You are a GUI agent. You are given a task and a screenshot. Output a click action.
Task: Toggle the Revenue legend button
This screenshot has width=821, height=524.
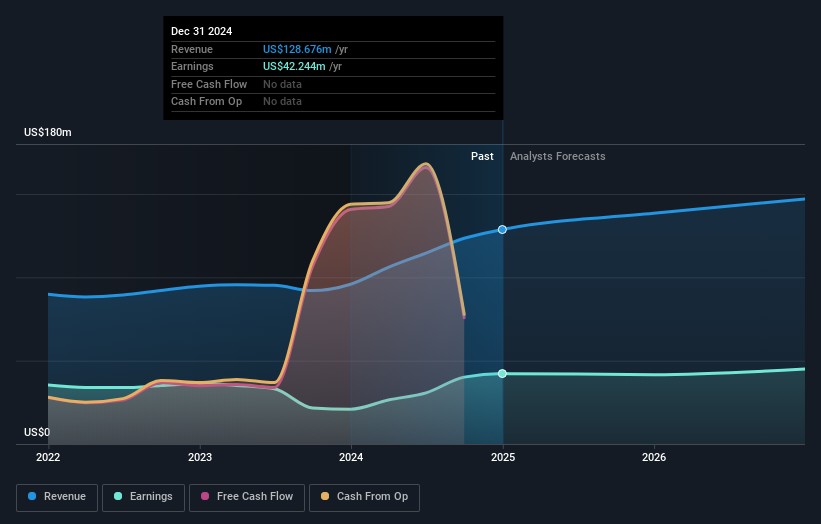(57, 497)
